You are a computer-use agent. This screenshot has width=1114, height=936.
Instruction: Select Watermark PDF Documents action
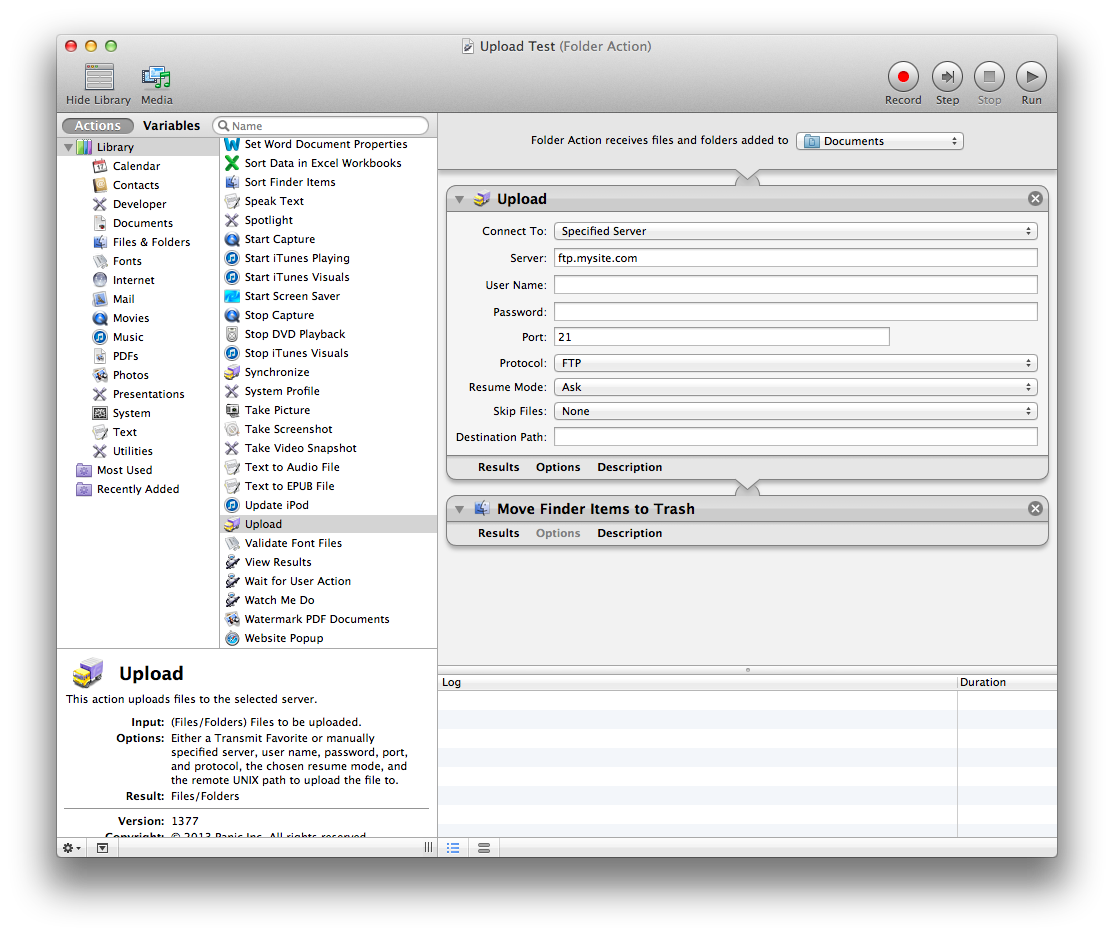[317, 620]
